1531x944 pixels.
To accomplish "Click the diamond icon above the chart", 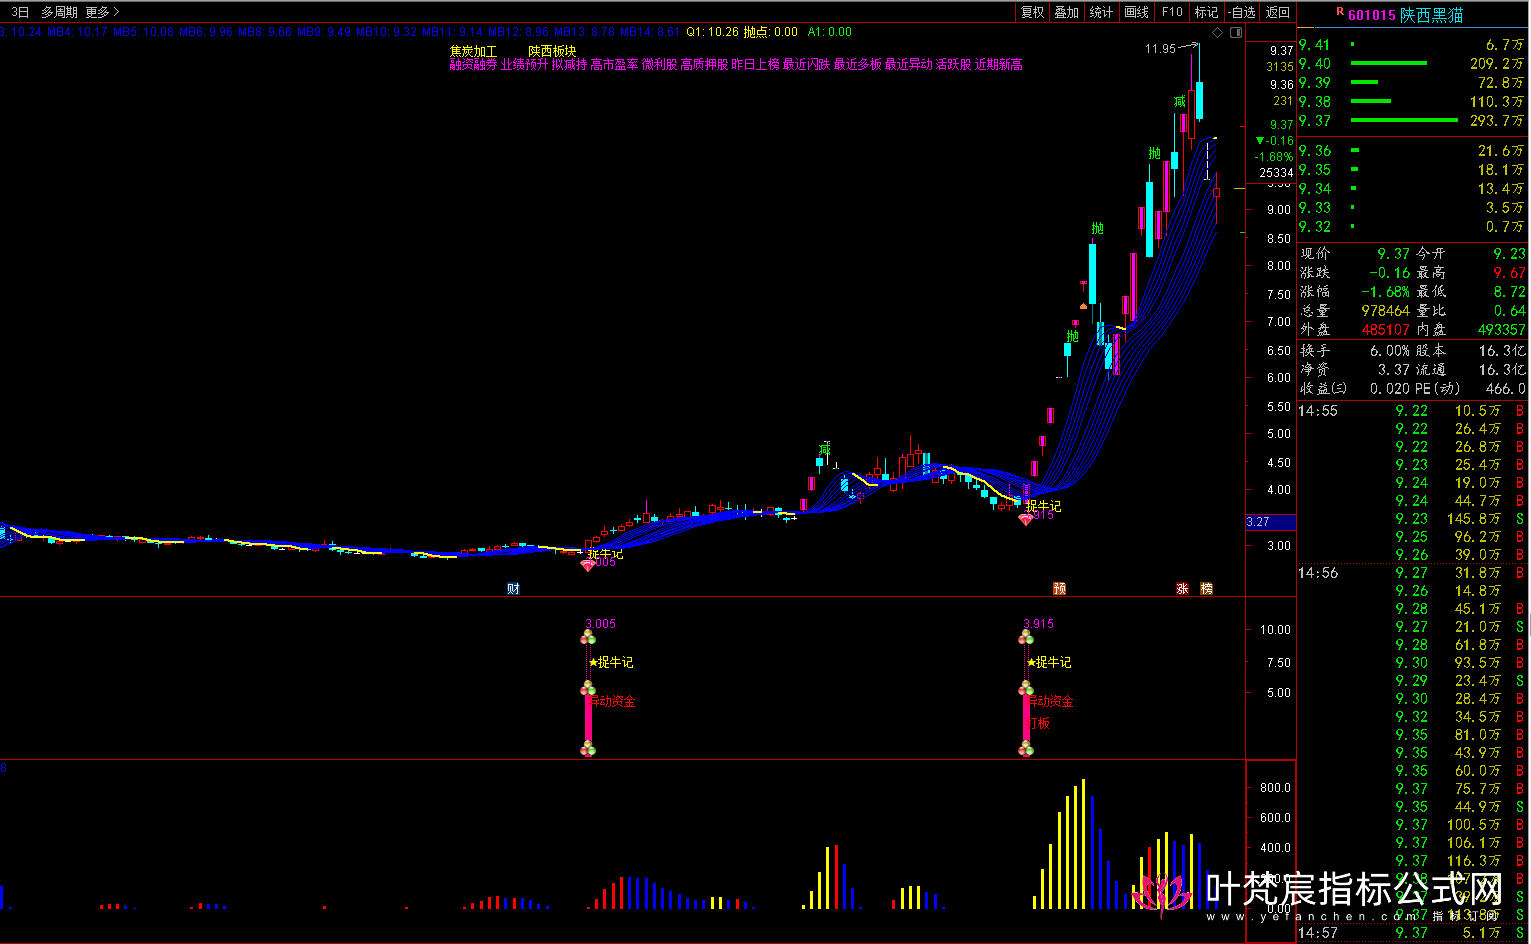I will [x=1217, y=33].
